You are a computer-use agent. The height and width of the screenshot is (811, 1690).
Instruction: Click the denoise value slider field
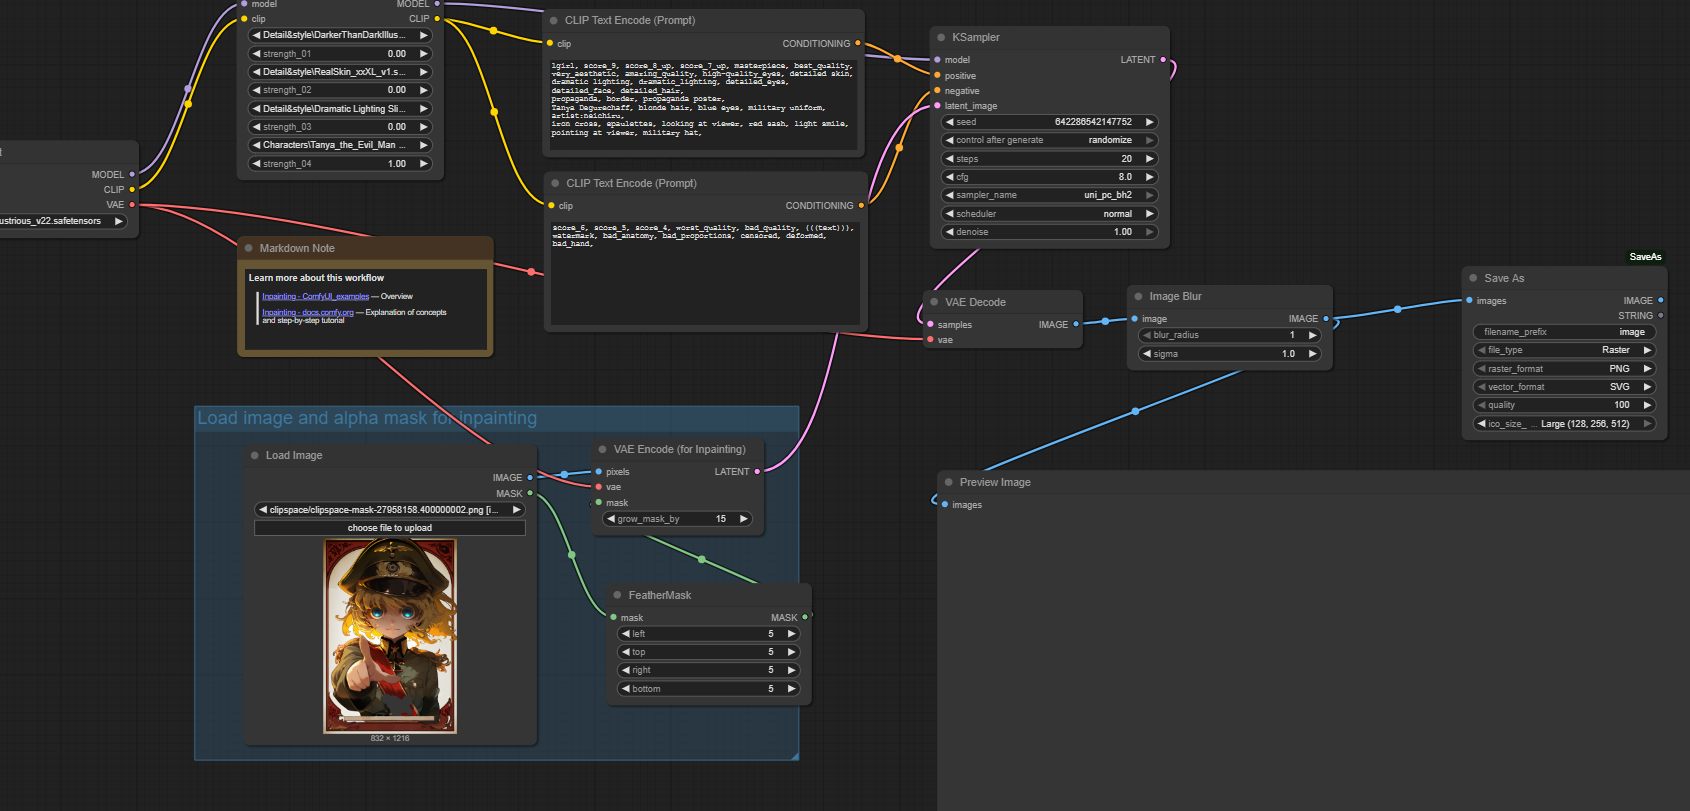click(1049, 232)
